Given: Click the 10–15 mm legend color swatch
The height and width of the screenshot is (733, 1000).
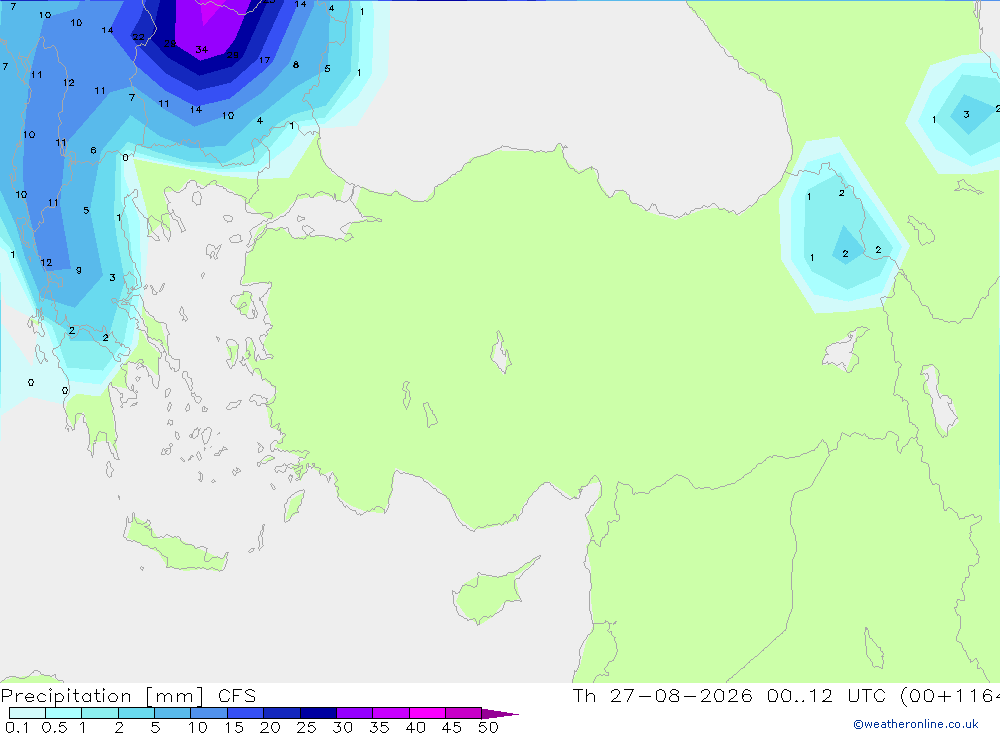Looking at the screenshot, I should click(209, 713).
